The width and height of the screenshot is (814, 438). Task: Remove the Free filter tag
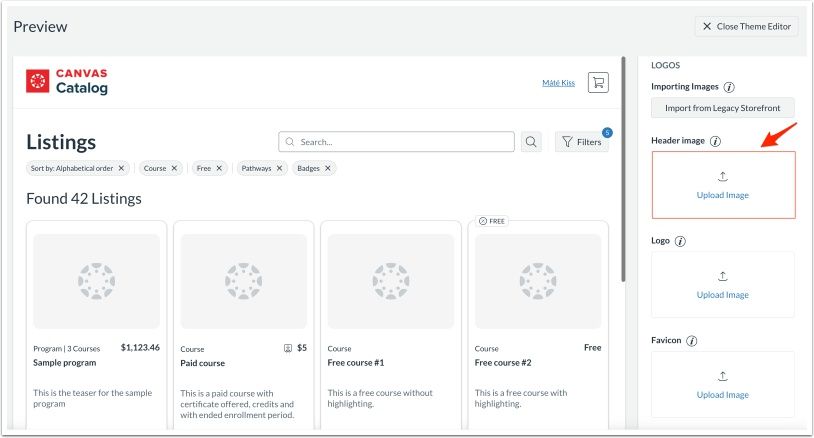click(219, 168)
